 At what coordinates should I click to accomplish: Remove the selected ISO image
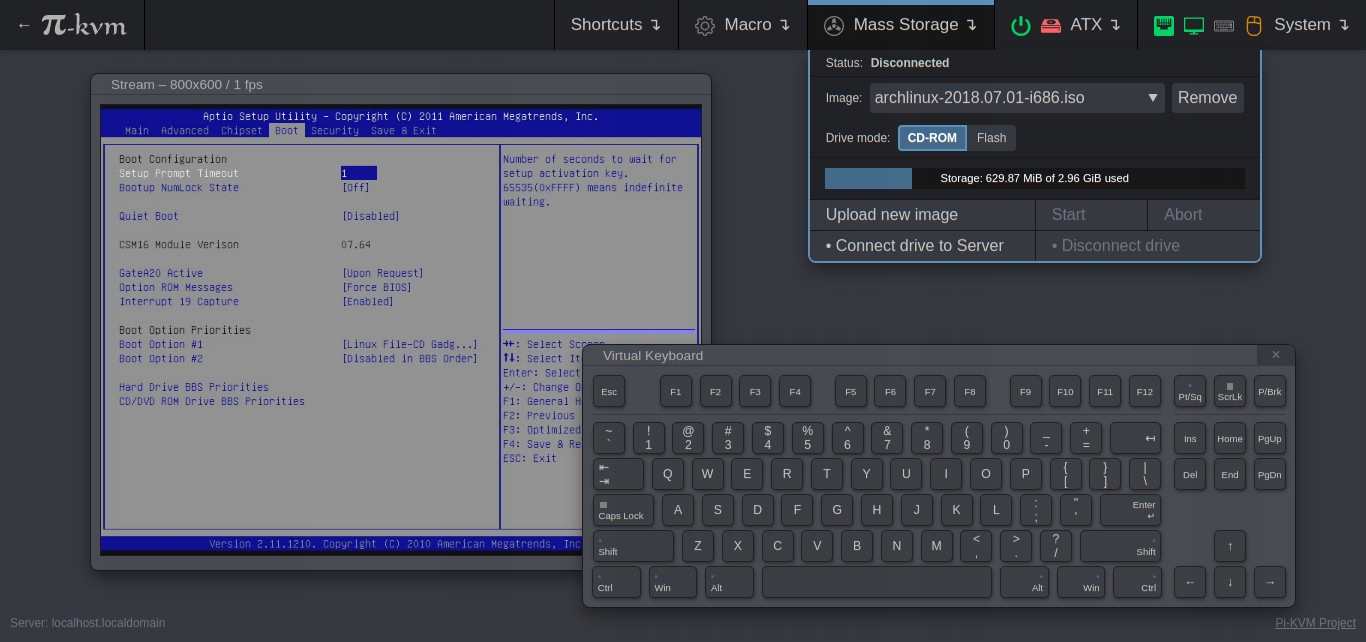(1207, 98)
